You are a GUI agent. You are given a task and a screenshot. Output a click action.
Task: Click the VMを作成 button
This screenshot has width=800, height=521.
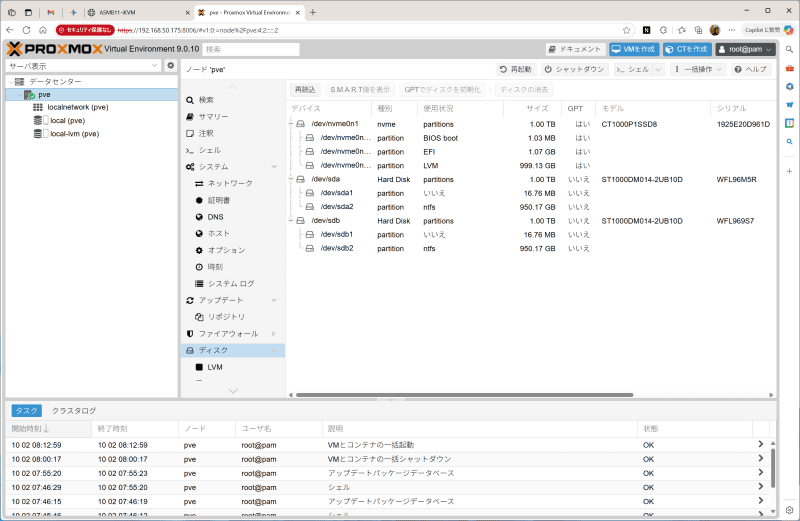coord(634,49)
